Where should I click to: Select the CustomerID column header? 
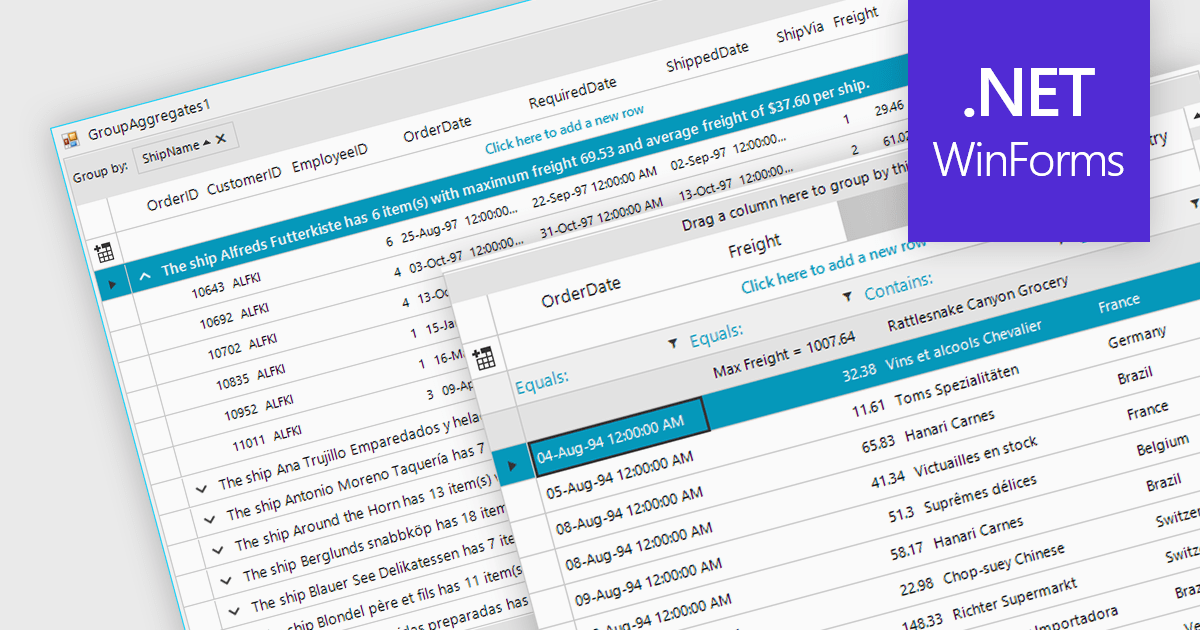(x=244, y=182)
